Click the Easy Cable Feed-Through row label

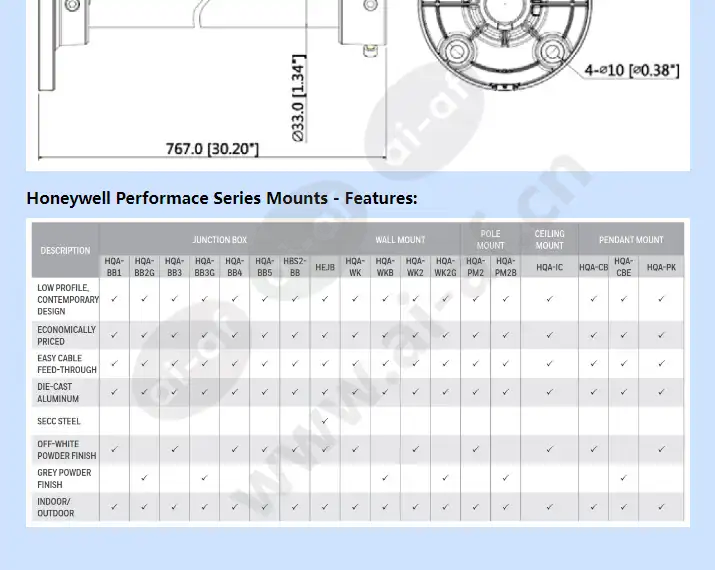tap(67, 363)
